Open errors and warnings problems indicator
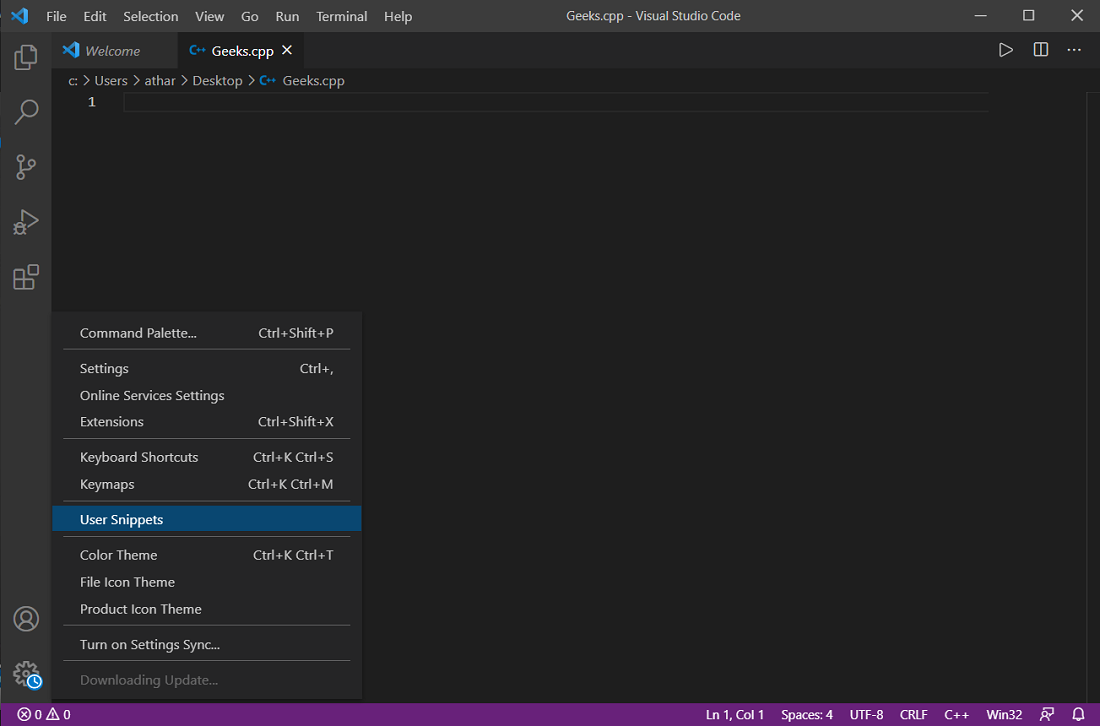1100x726 pixels. (x=43, y=714)
